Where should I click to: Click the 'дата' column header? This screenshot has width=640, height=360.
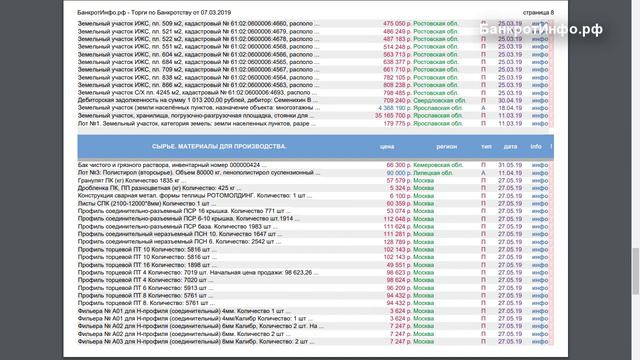tap(510, 147)
